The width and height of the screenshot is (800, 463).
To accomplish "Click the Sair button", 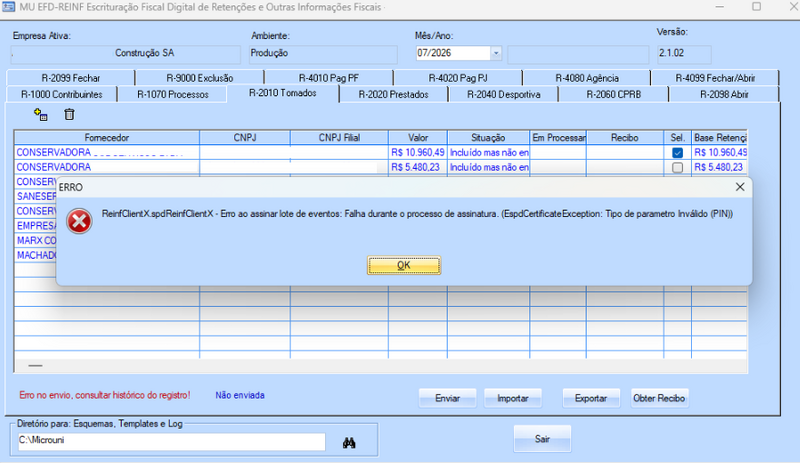I will tap(542, 439).
